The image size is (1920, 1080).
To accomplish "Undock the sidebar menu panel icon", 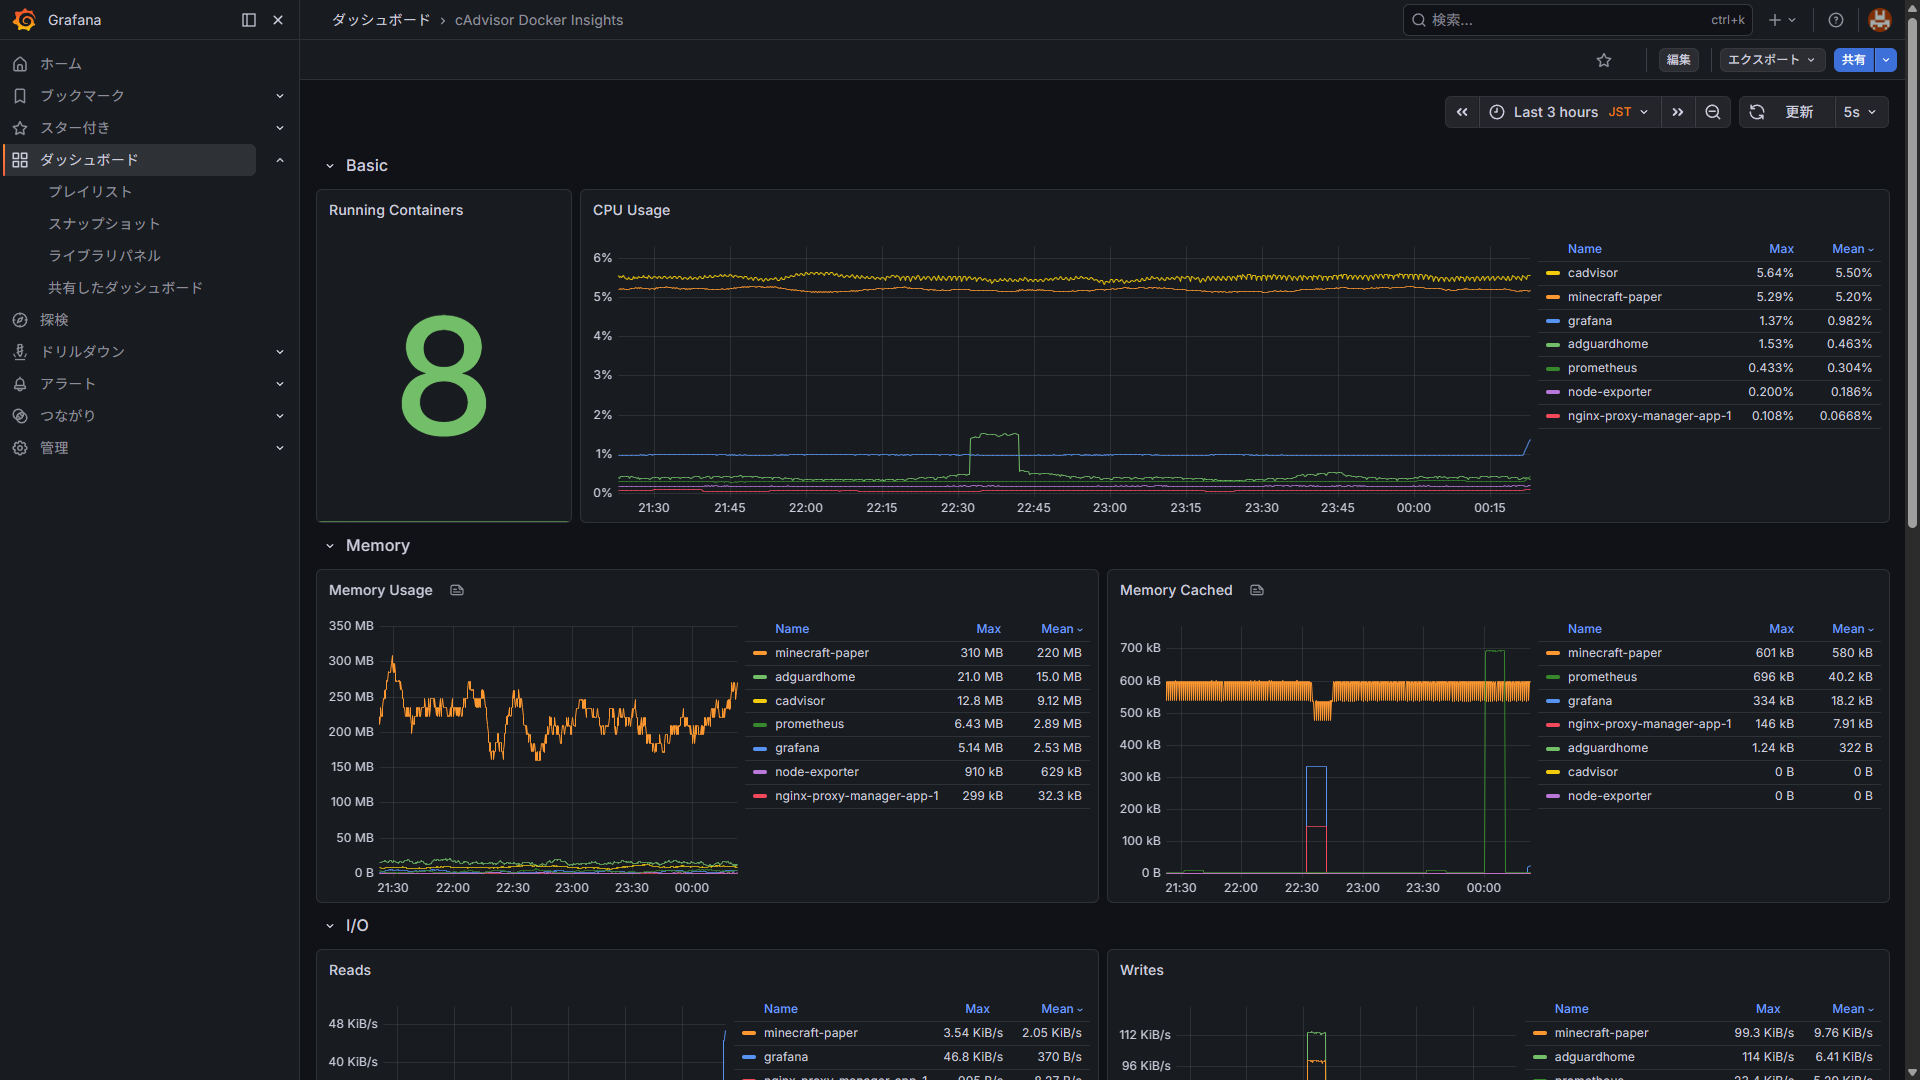I will pyautogui.click(x=249, y=20).
